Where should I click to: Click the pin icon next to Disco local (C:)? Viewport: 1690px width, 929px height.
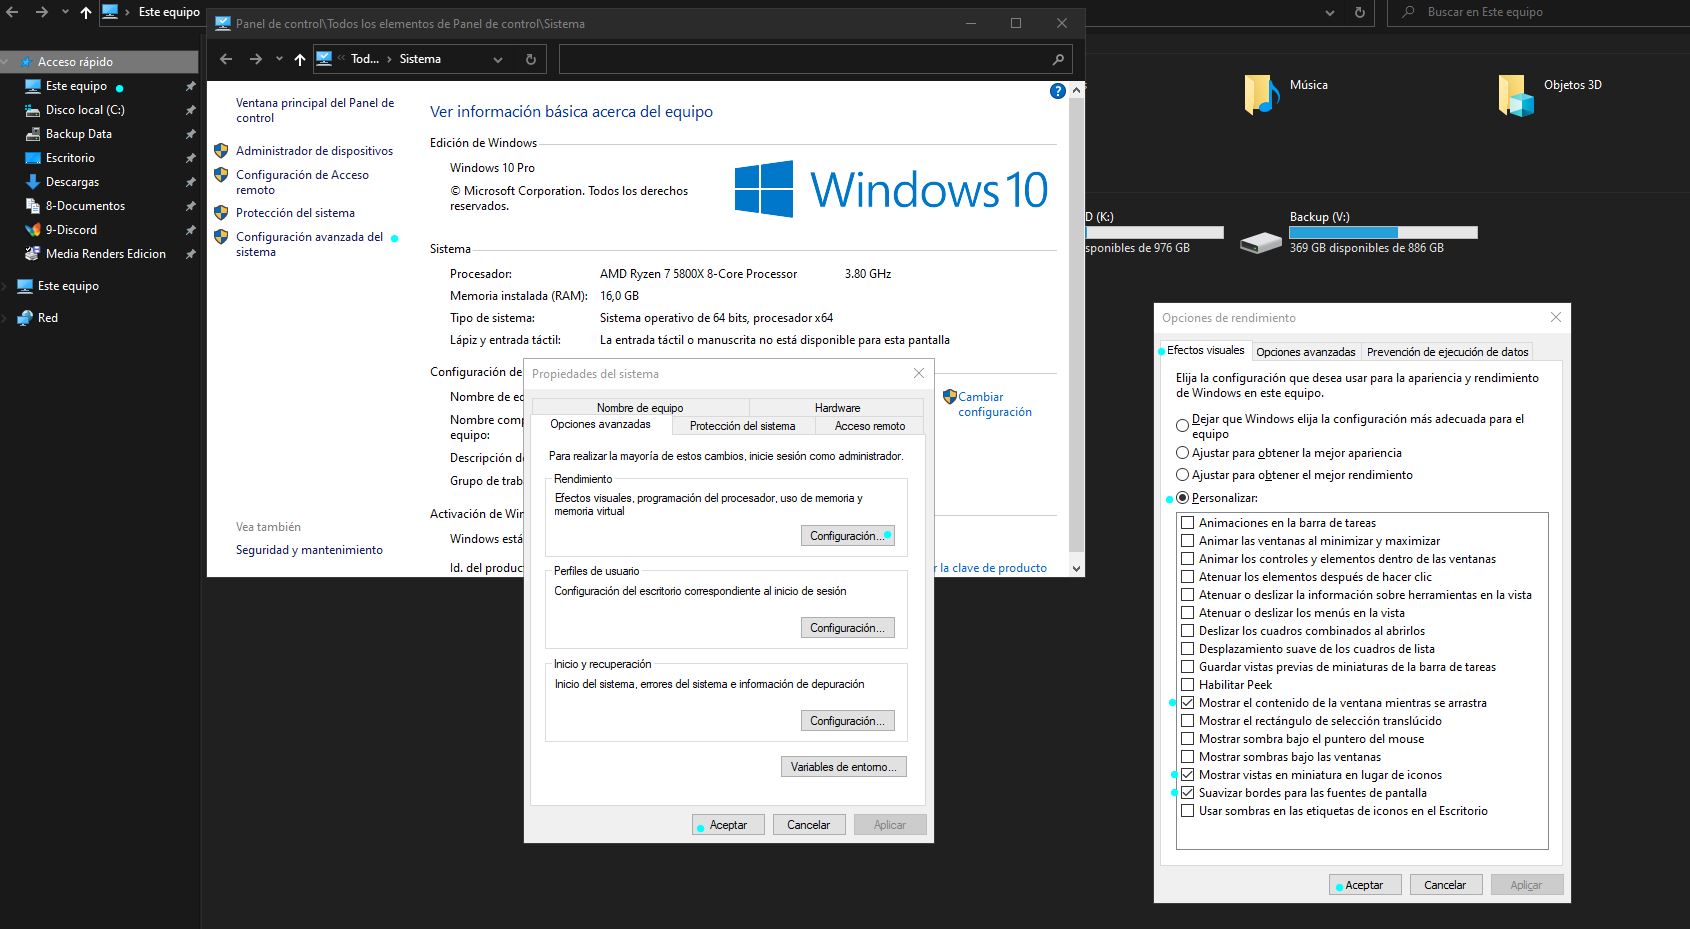point(190,110)
